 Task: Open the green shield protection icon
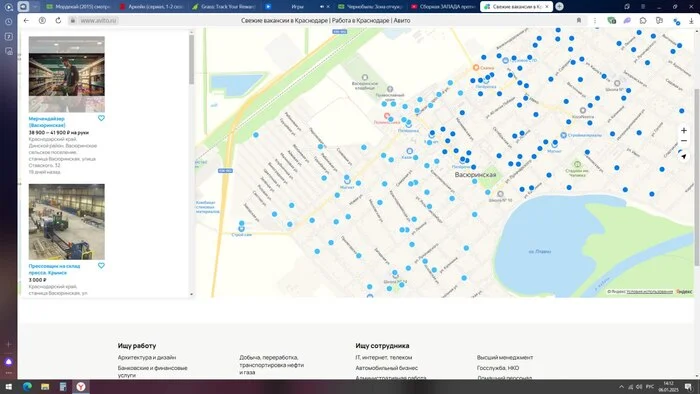pos(612,21)
